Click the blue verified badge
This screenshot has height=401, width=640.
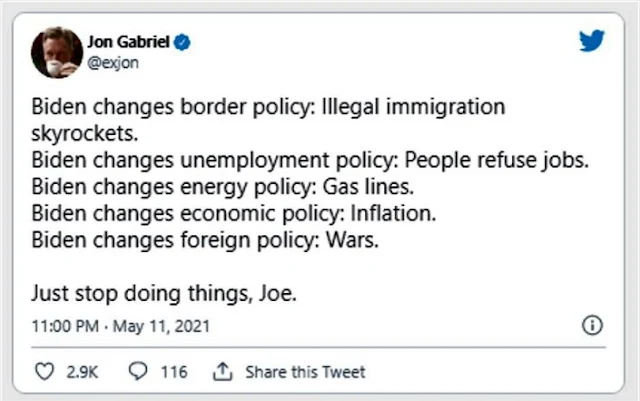point(182,42)
